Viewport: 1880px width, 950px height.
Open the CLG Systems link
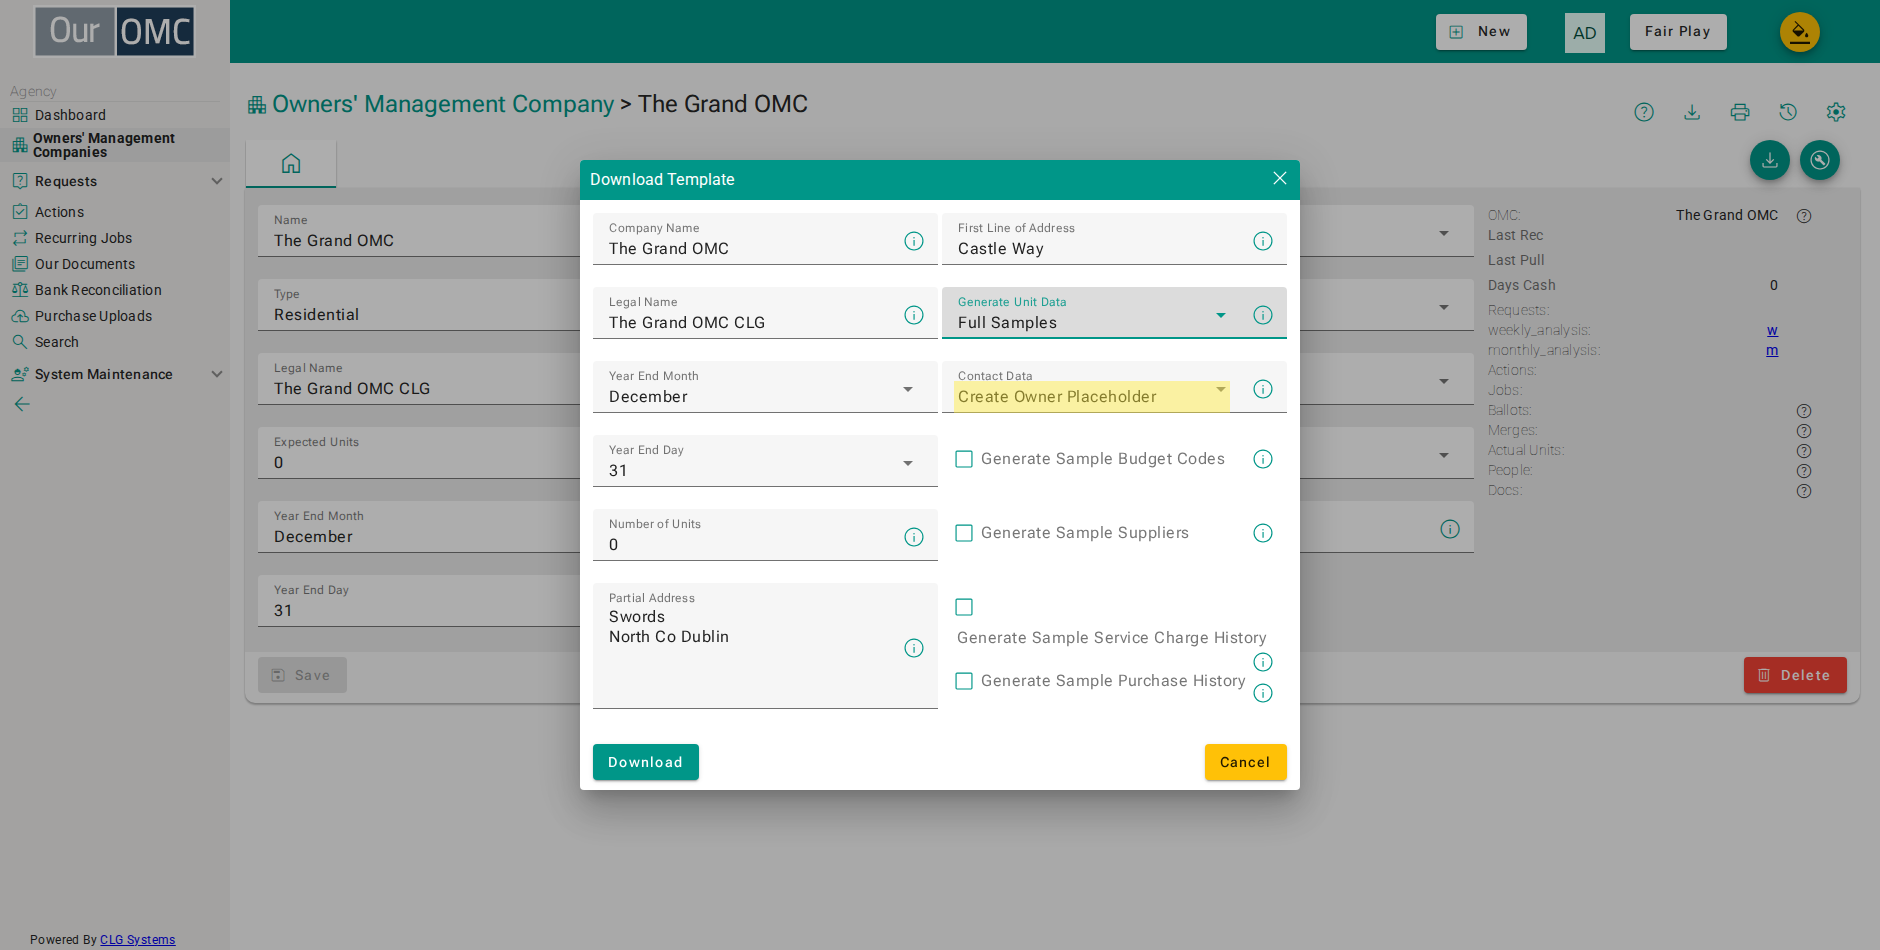[137, 940]
